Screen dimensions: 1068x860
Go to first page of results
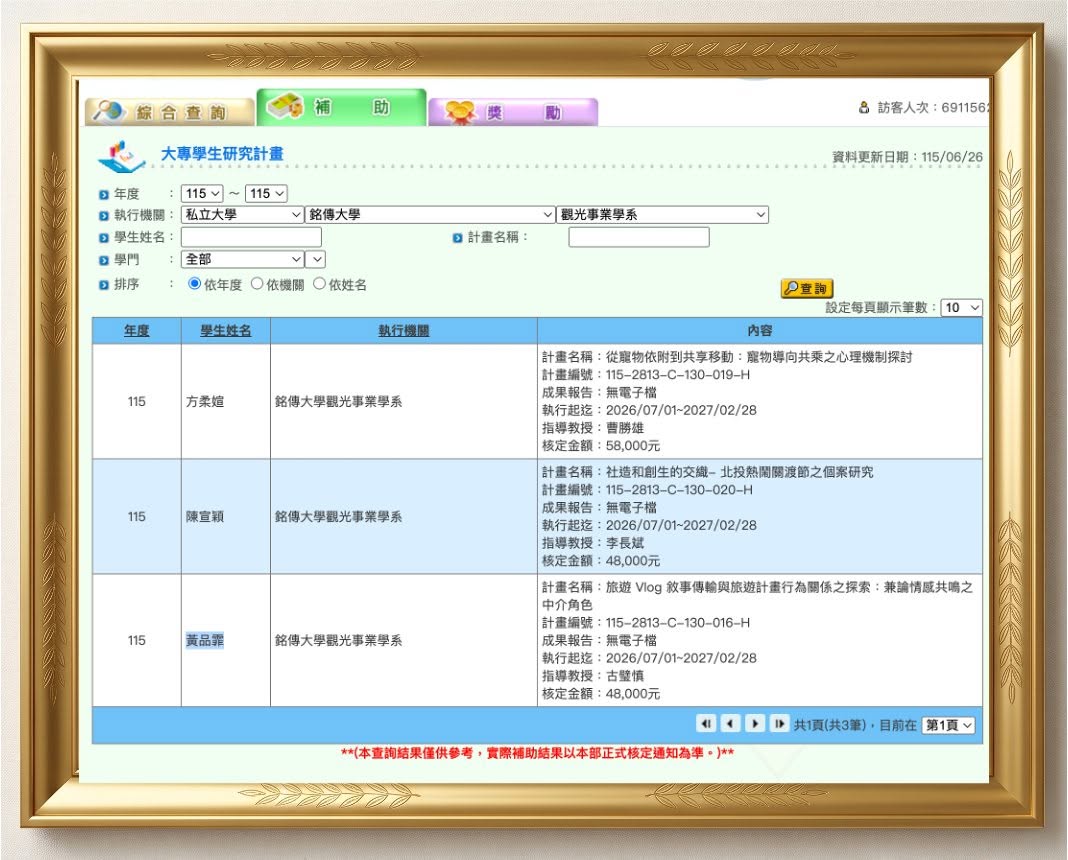coord(706,724)
